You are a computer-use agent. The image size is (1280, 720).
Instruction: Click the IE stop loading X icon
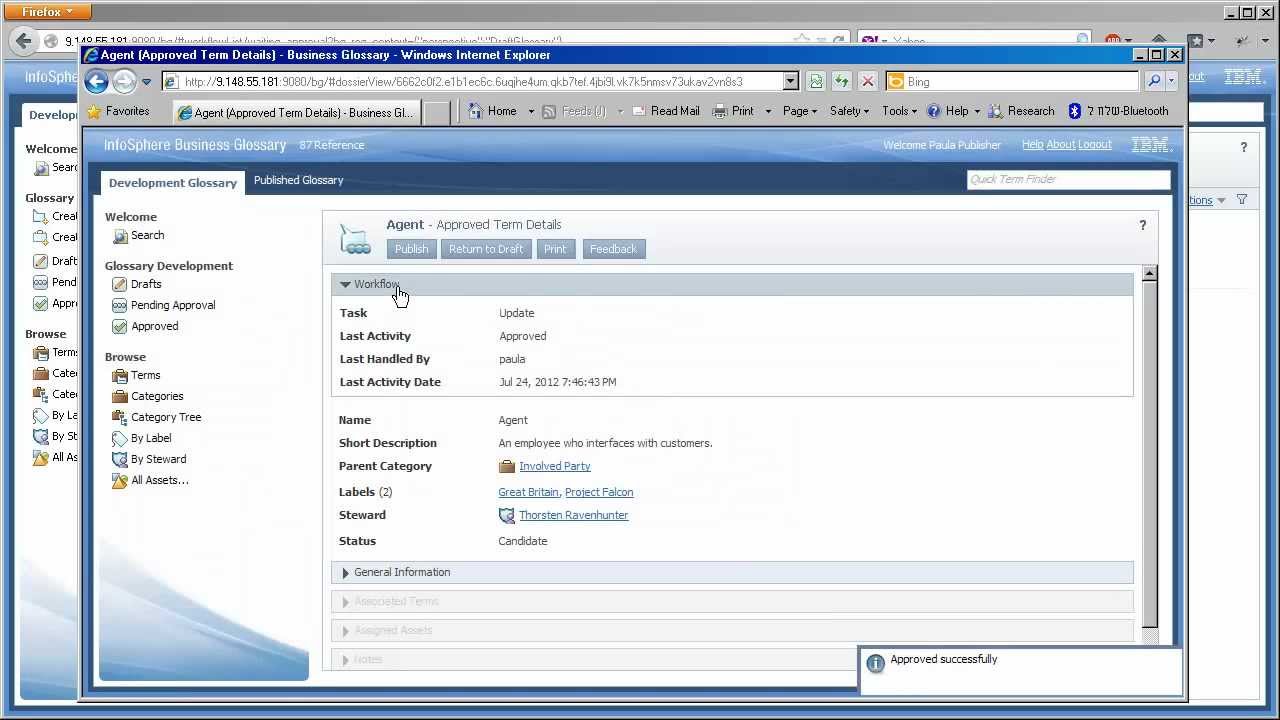pyautogui.click(x=867, y=82)
